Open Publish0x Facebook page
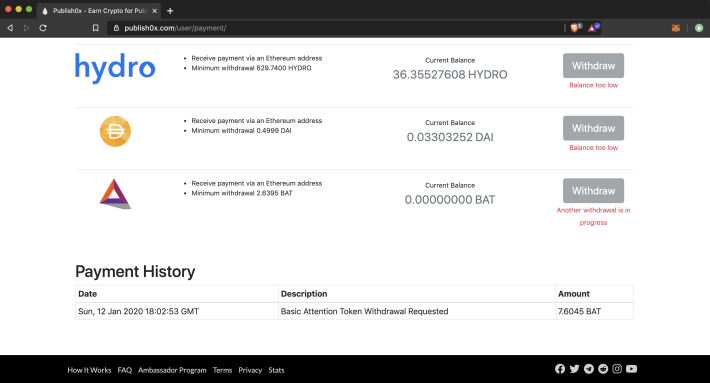Screen dimensions: 710x383 560,369
